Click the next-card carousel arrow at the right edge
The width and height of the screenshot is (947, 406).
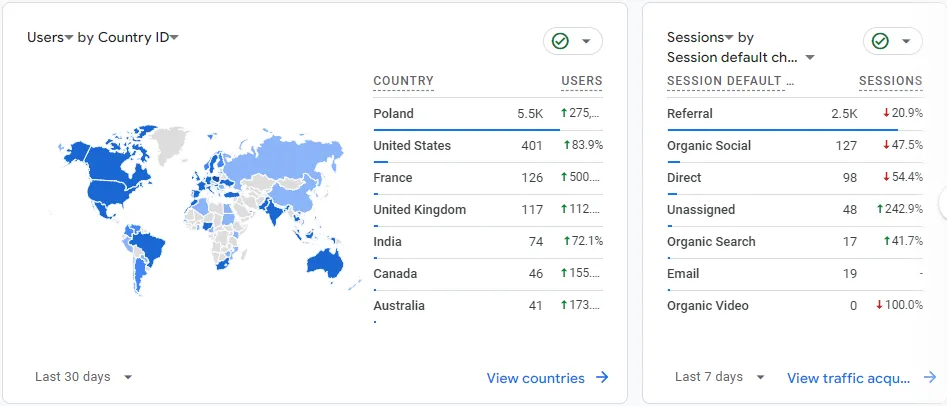point(943,203)
